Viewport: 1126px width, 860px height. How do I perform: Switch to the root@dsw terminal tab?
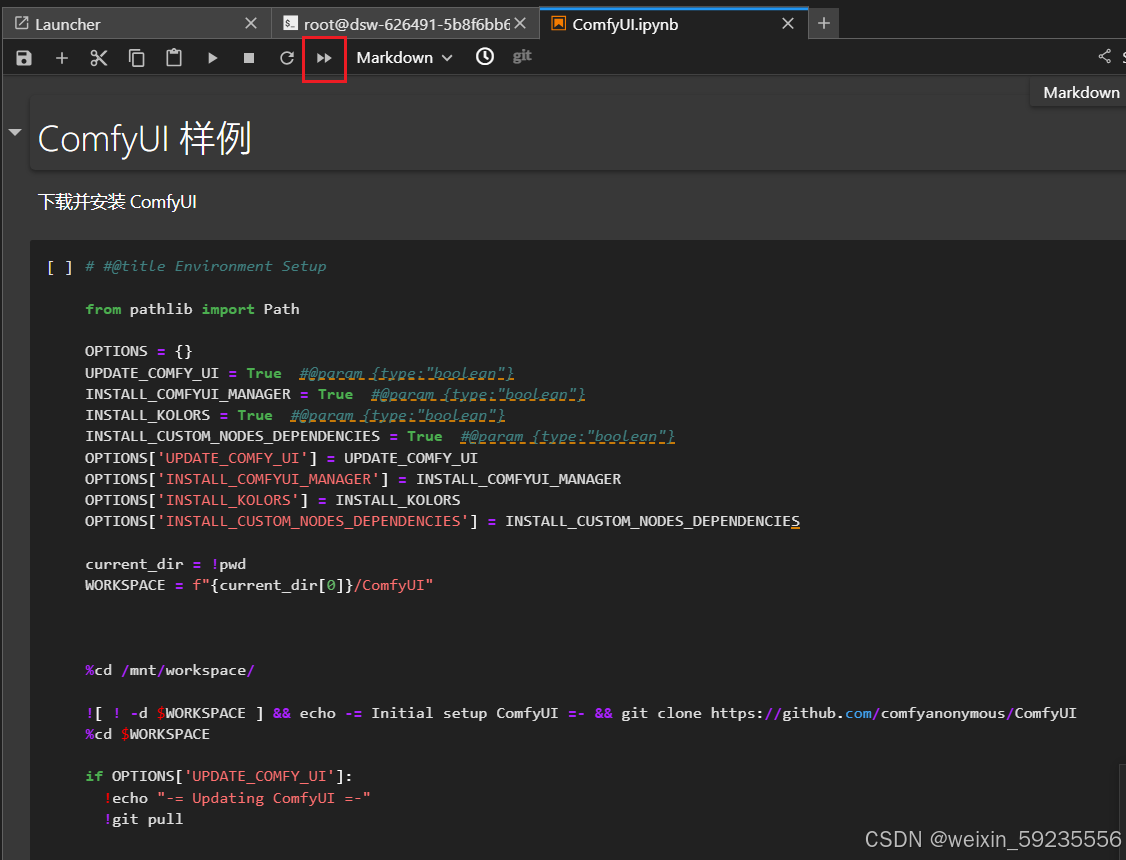coord(406,24)
